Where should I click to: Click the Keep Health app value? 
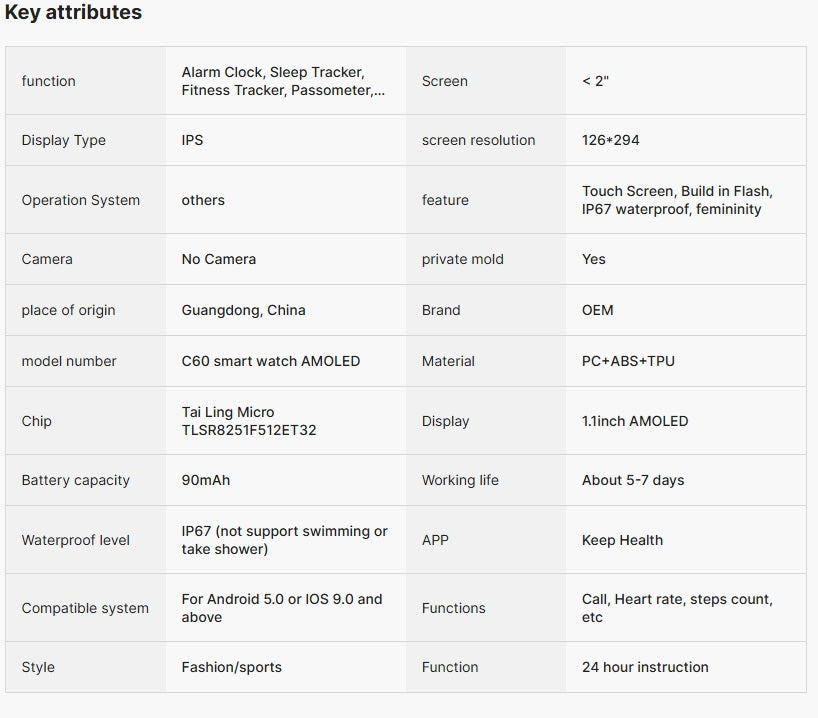click(x=622, y=540)
